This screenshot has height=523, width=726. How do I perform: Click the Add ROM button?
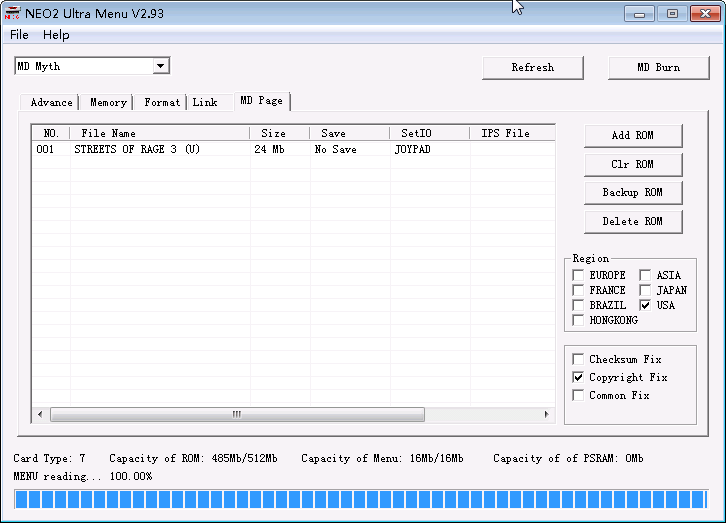point(632,136)
